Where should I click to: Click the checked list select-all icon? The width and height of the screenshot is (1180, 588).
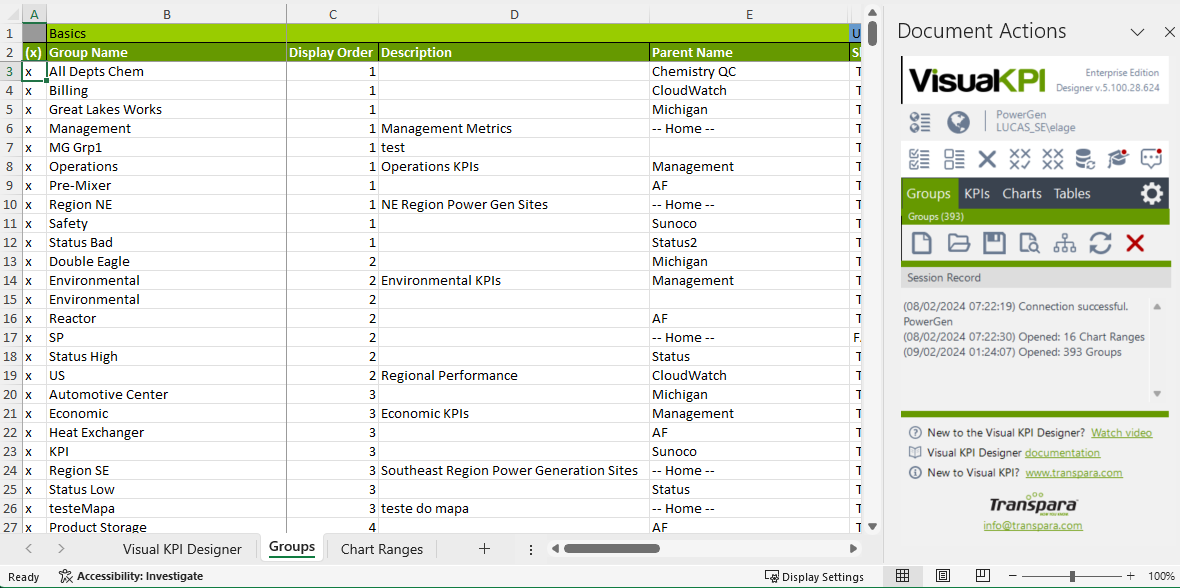pos(919,158)
